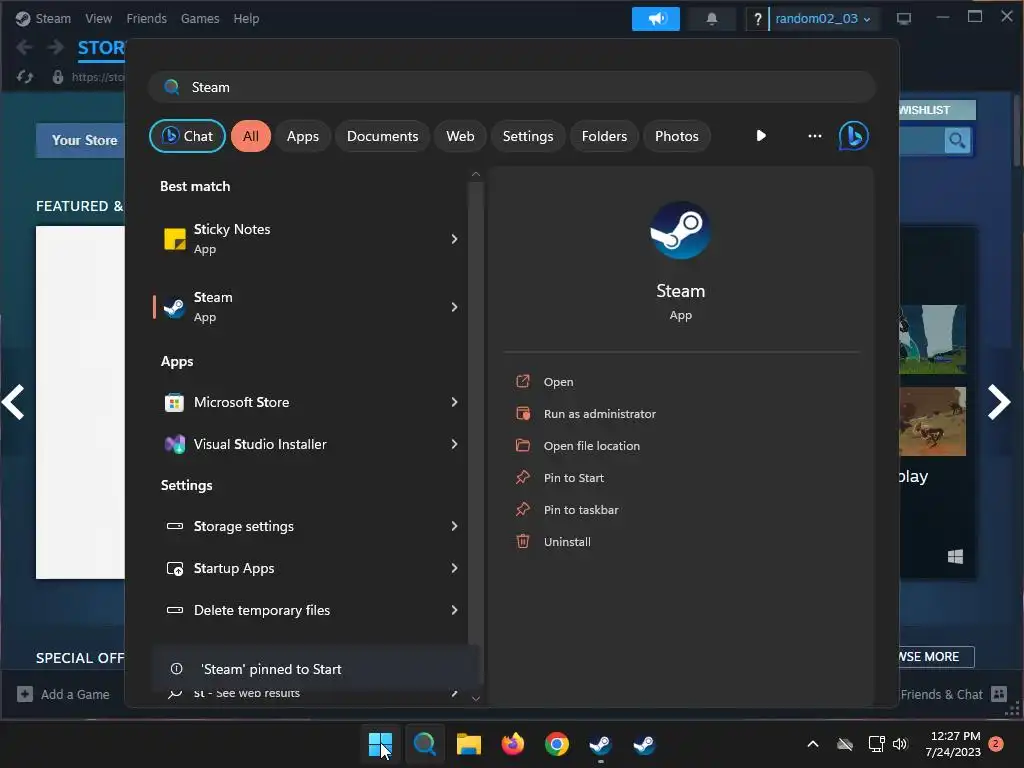The height and width of the screenshot is (768, 1024).
Task: Click the large Steam logo in preview pane
Action: pos(680,230)
